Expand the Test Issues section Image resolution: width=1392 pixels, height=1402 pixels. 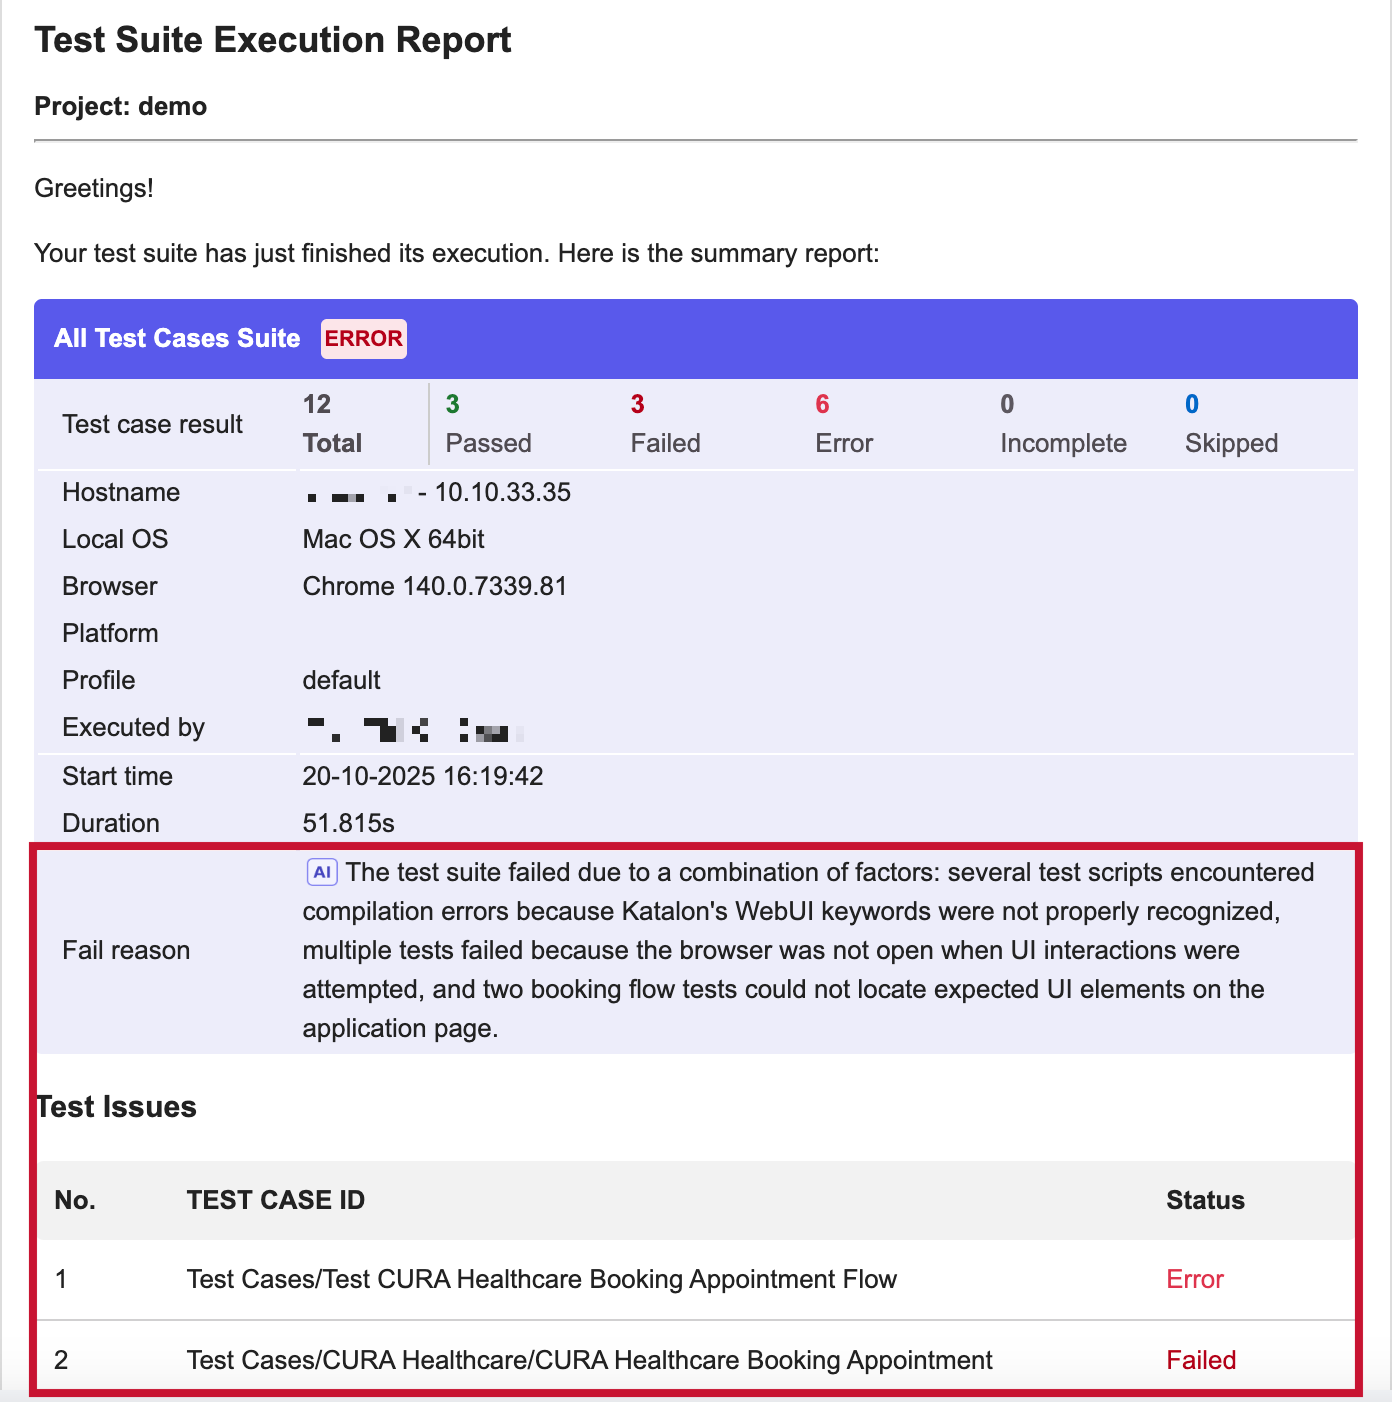[x=117, y=1107]
